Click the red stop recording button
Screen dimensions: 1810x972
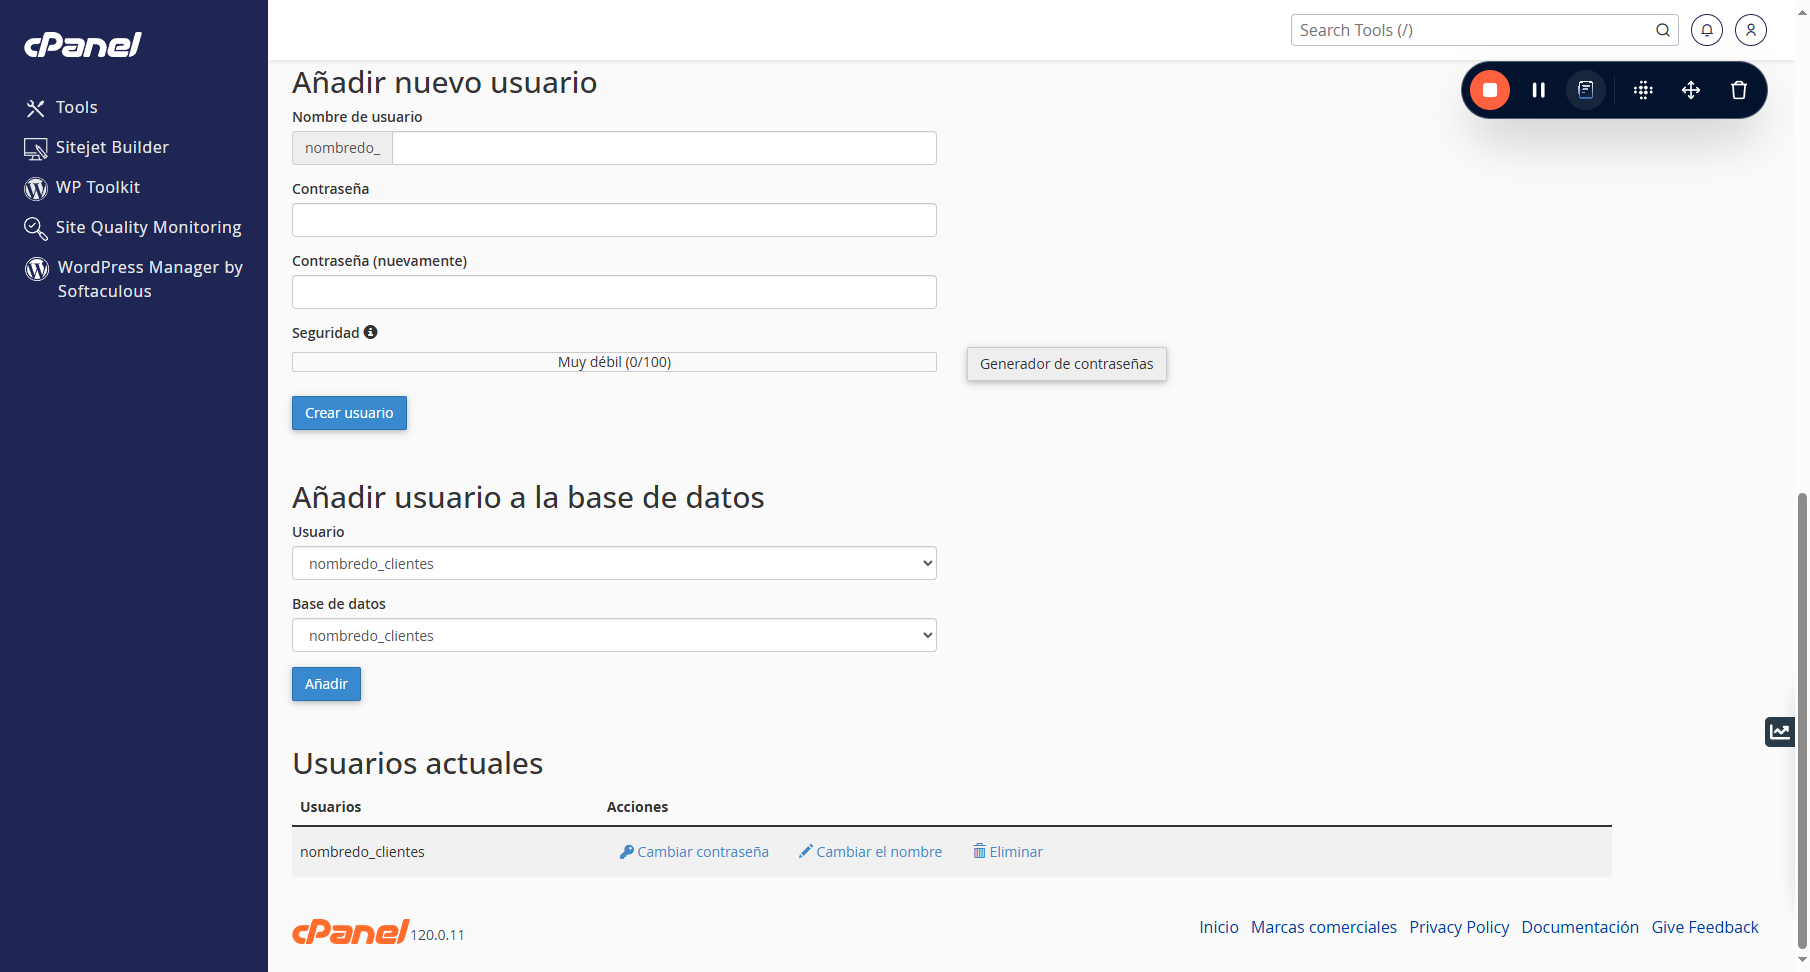pos(1489,90)
